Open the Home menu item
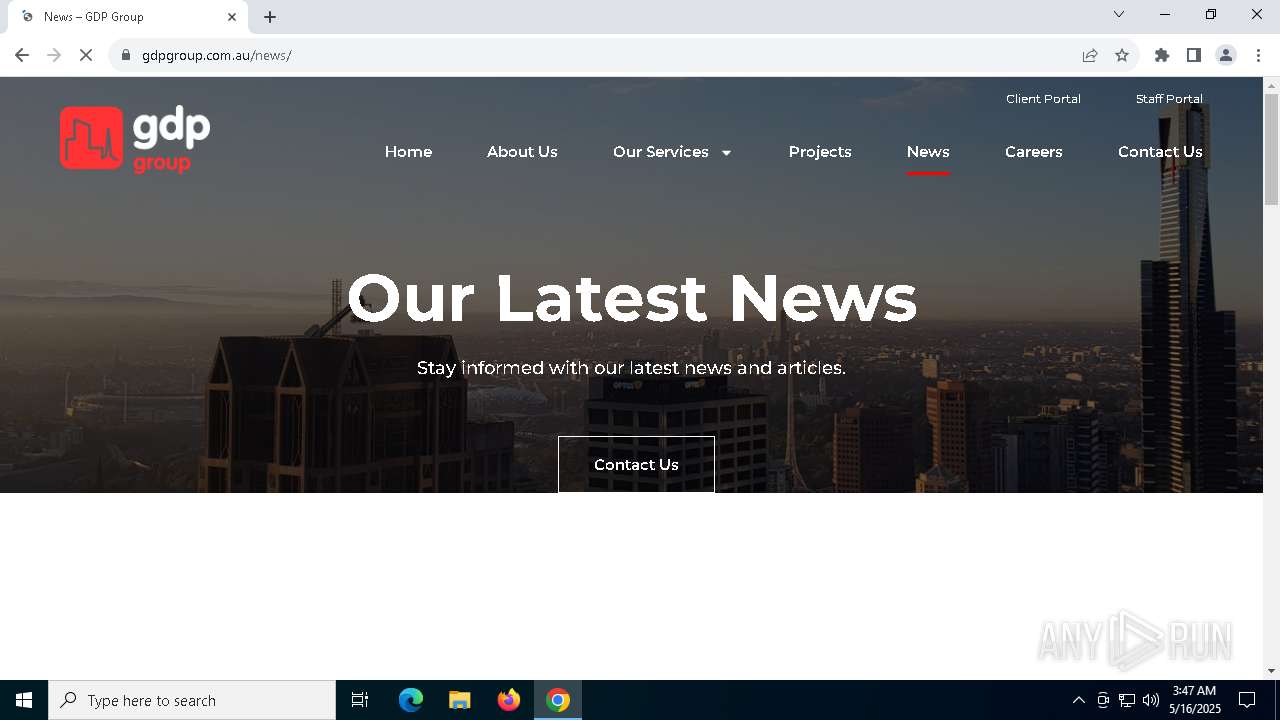The width and height of the screenshot is (1280, 720). coord(408,152)
